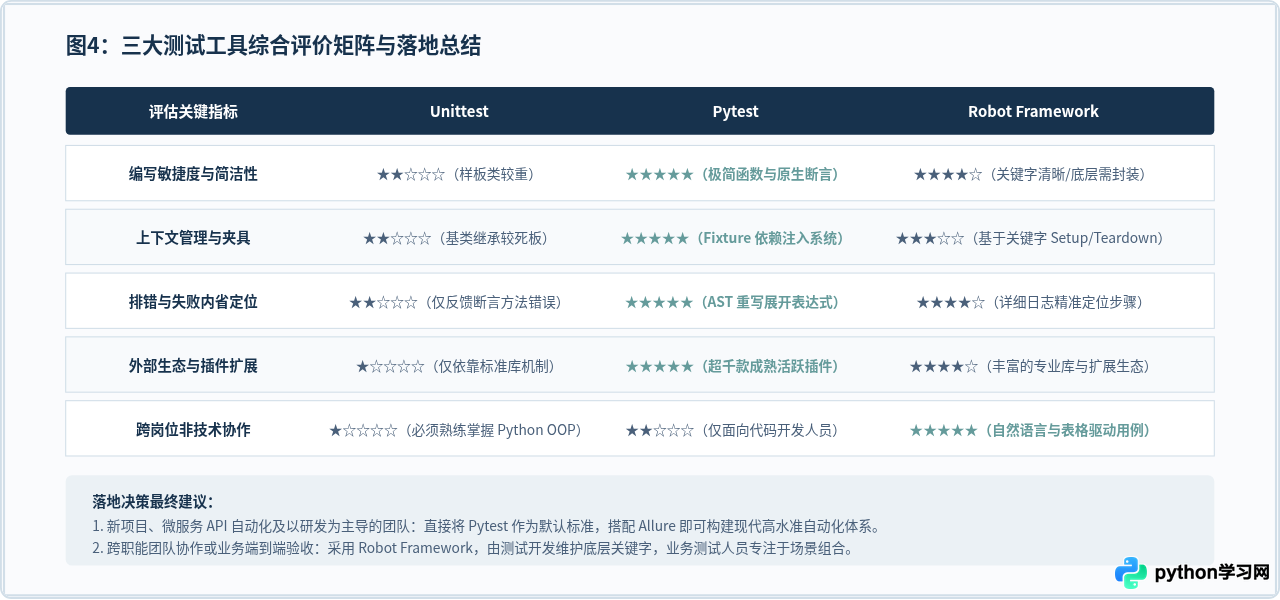Click the row label '编写敏捷度与简洁性'
1280x600 pixels.
click(193, 174)
